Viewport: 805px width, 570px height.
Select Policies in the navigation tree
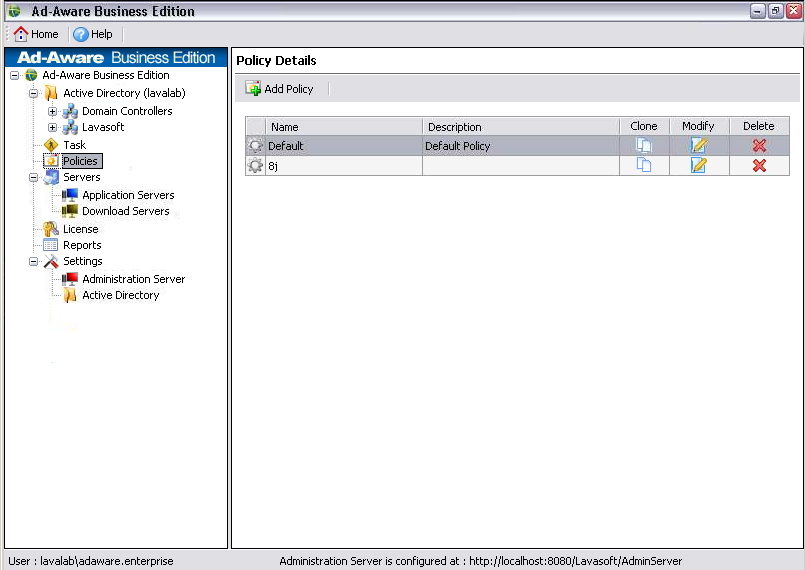80,161
